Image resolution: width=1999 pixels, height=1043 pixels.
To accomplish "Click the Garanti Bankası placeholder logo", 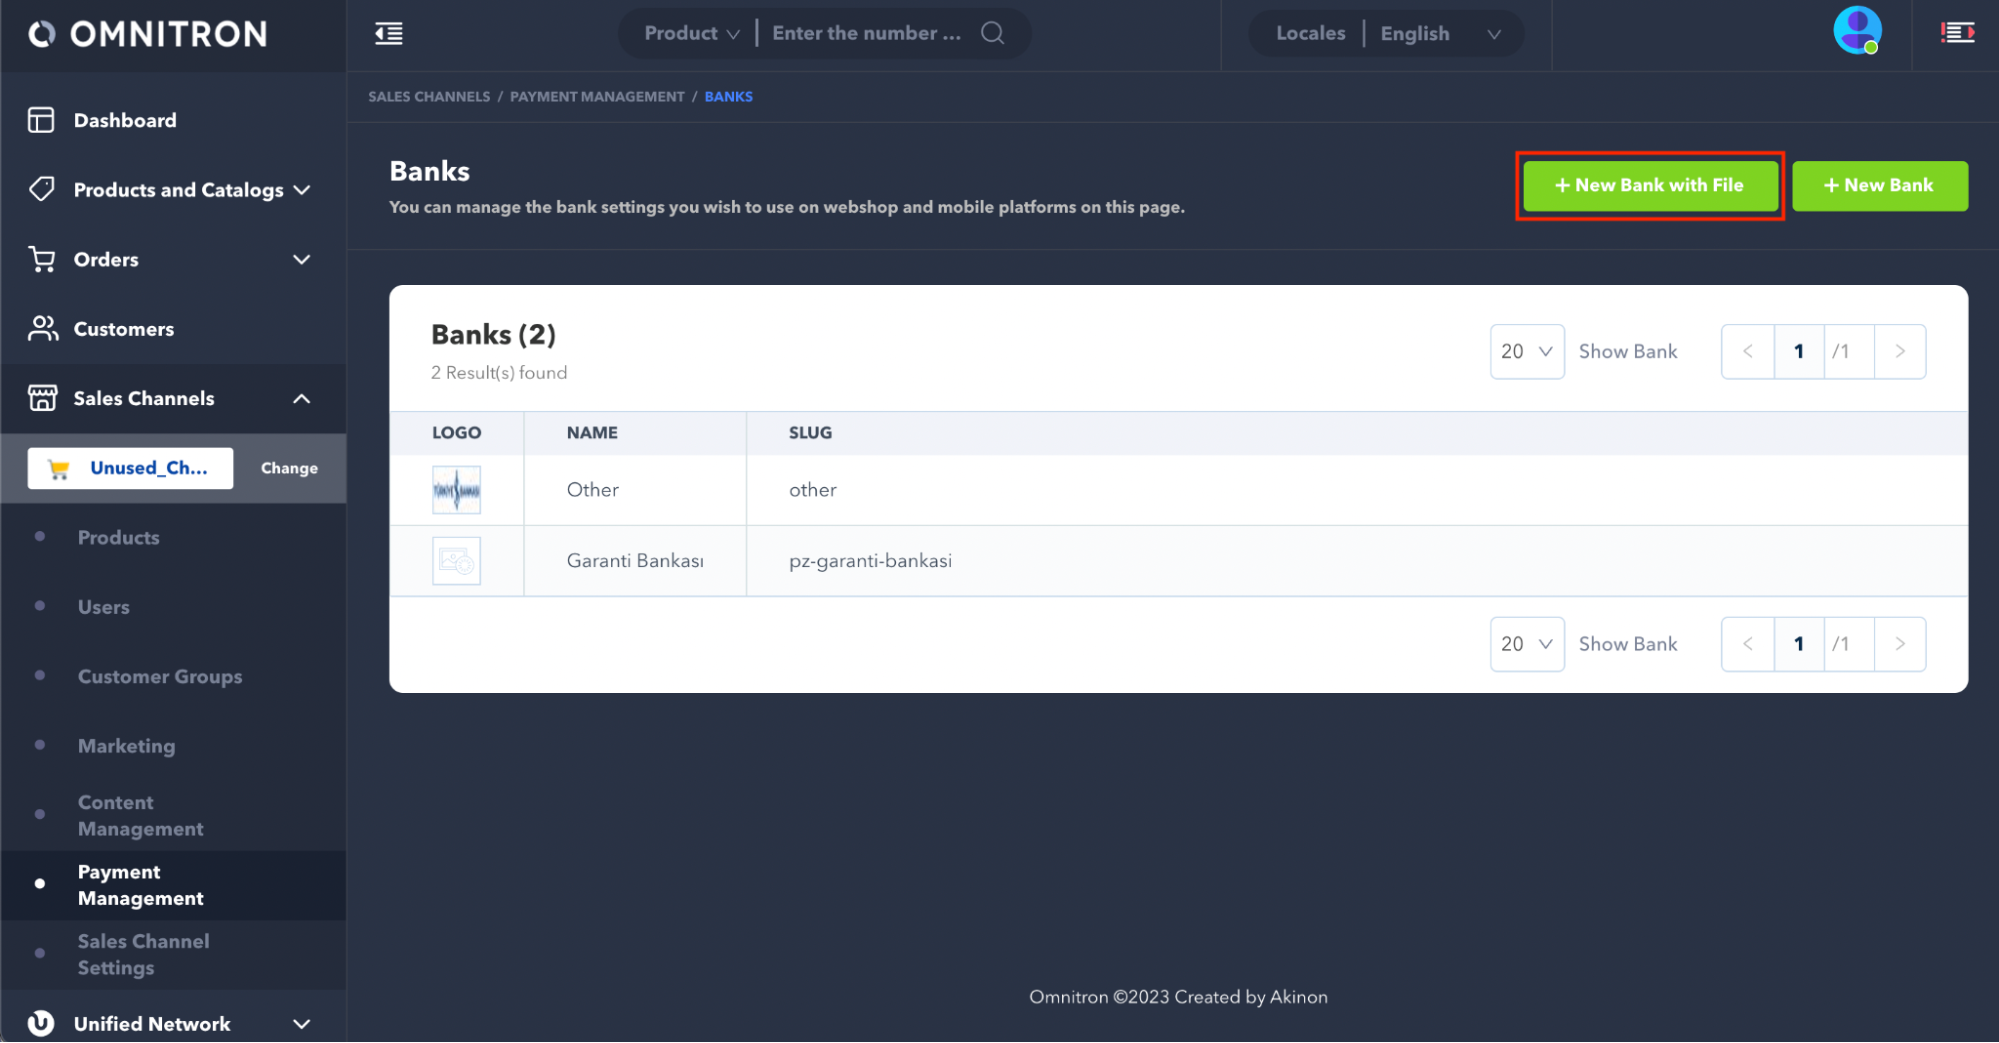I will pyautogui.click(x=456, y=561).
